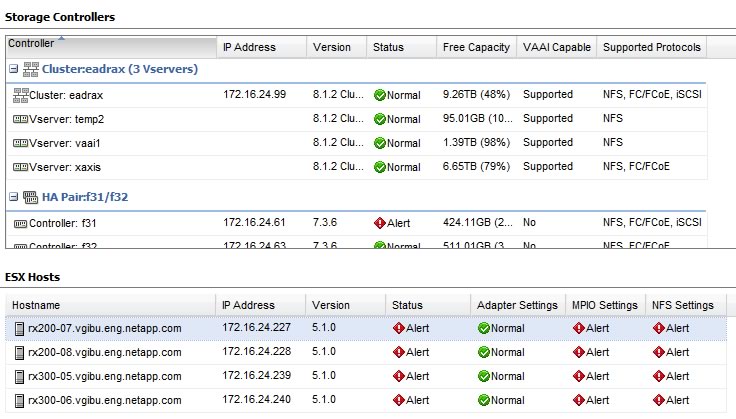Screen dimensions: 736x419
Task: Click the Cluster eadrax row icon
Action: coord(20,95)
